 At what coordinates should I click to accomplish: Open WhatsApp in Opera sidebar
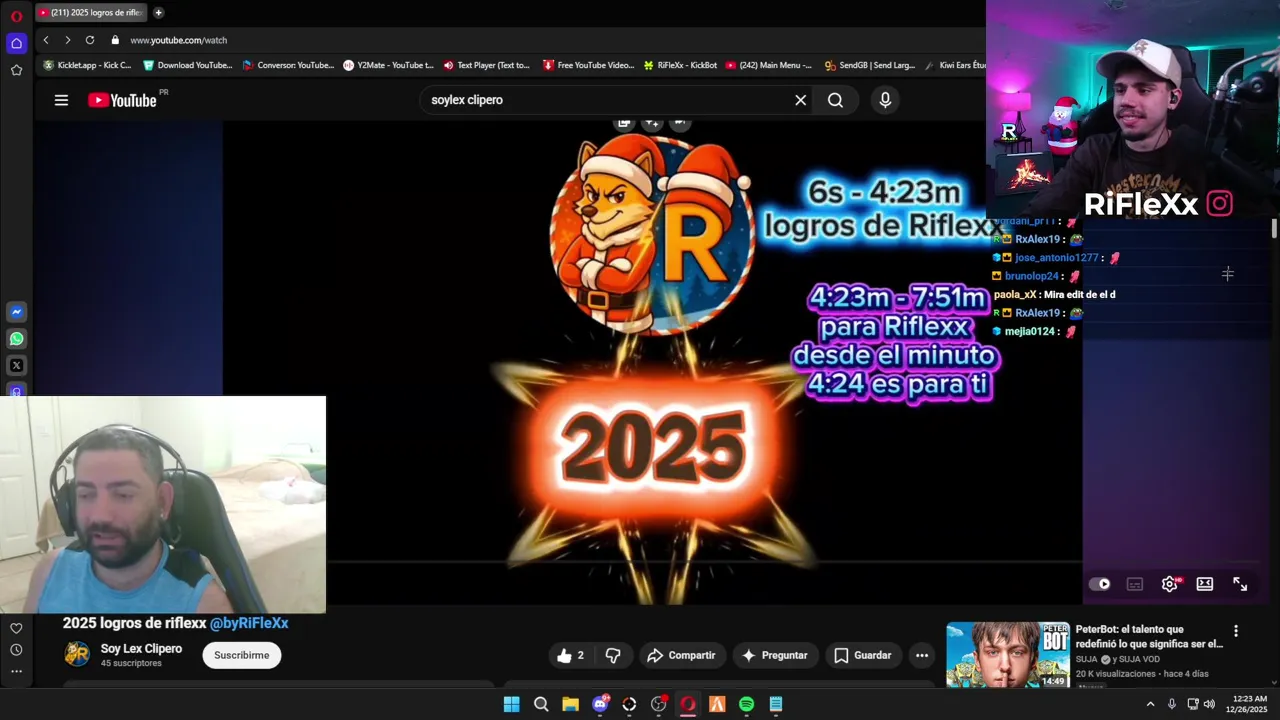(16, 339)
